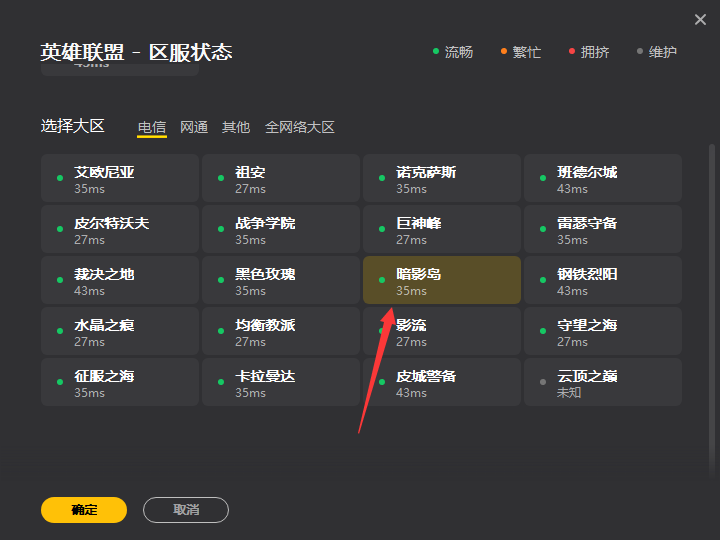Click the red 拥挤 legend dot
This screenshot has height=540, width=720.
tap(572, 51)
